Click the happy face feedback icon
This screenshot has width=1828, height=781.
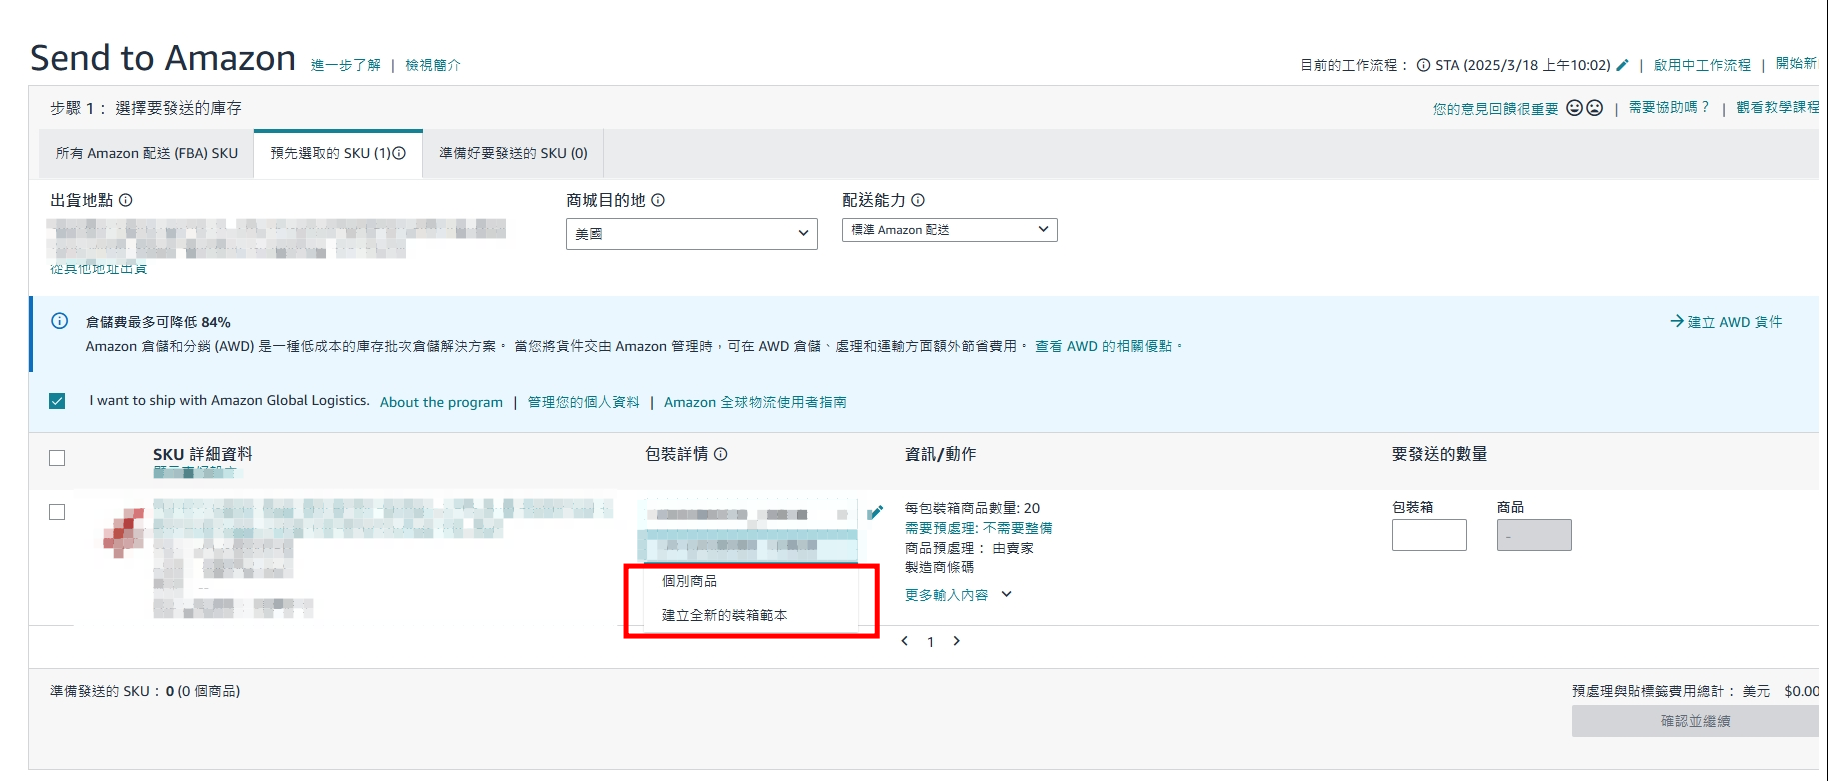(1574, 108)
